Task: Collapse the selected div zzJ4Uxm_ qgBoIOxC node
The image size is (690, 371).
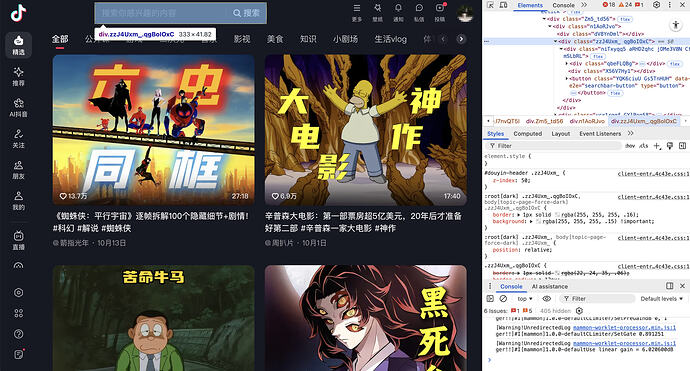Action: click(555, 41)
